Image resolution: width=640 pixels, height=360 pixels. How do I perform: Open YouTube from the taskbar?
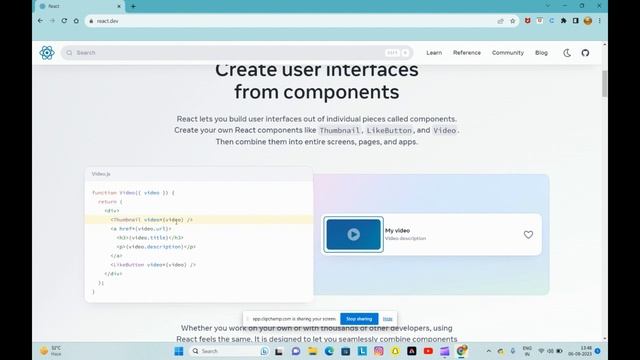pos(428,351)
